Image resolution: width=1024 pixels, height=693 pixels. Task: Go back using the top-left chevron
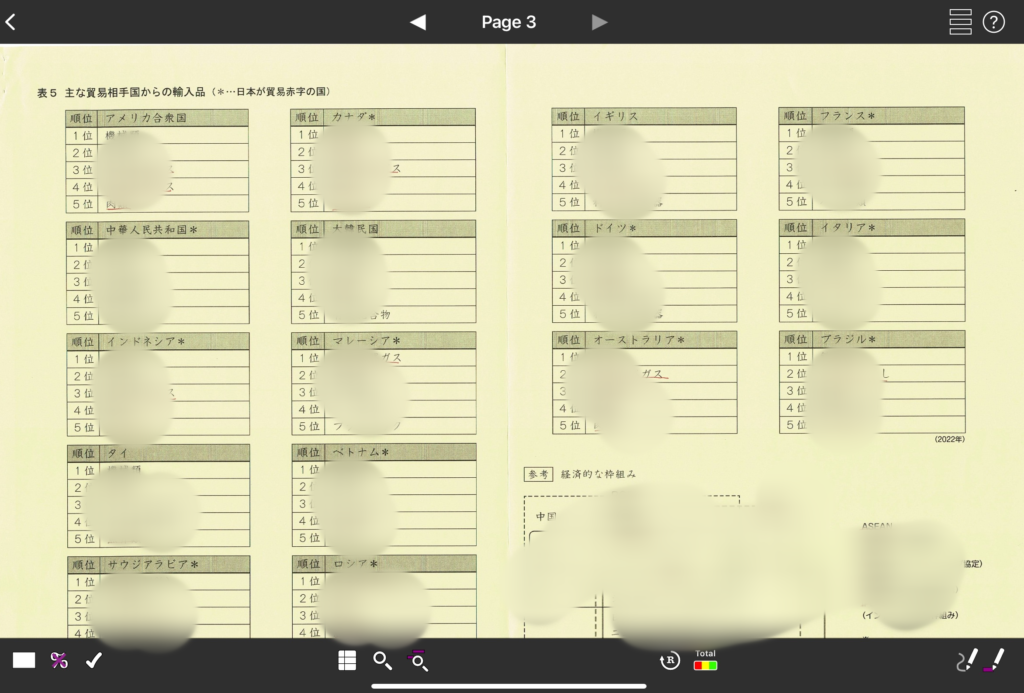coord(11,22)
